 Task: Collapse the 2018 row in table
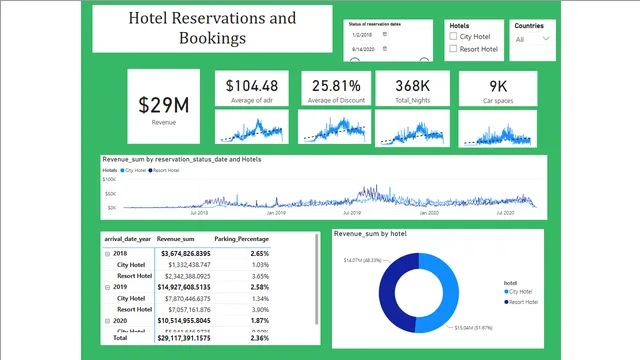tap(107, 254)
